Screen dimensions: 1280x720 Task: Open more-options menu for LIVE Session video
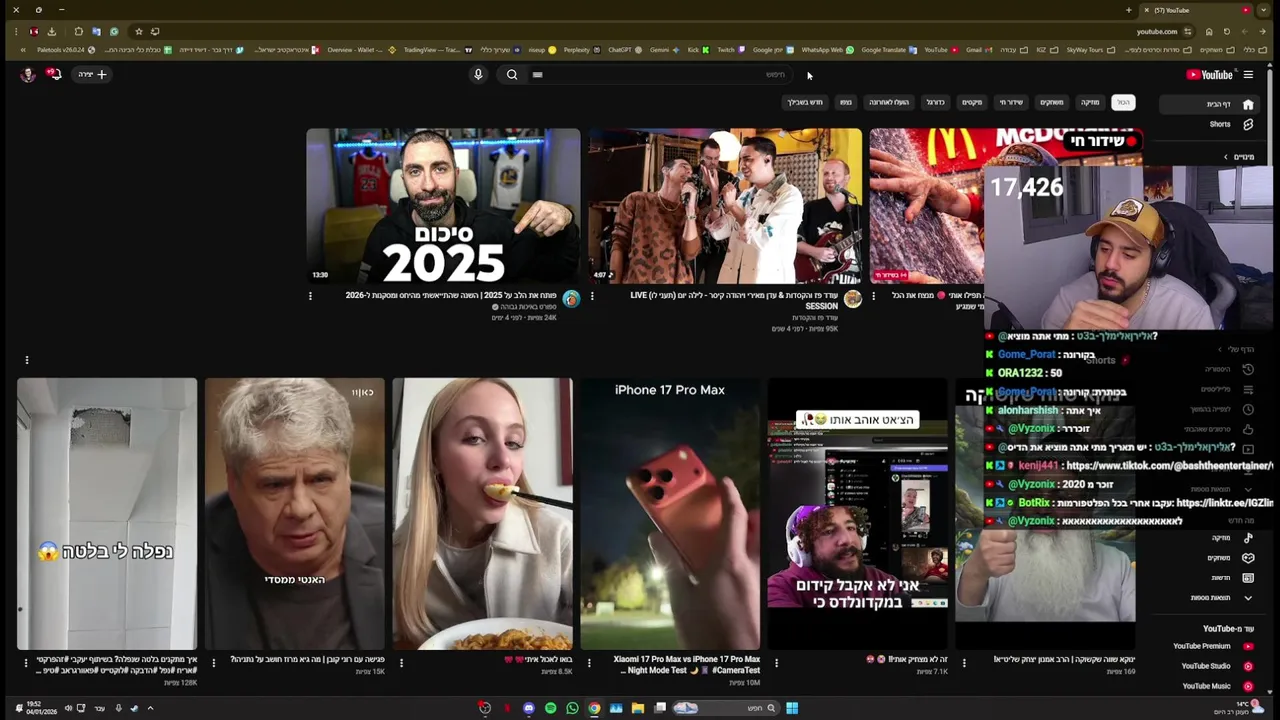pyautogui.click(x=592, y=296)
